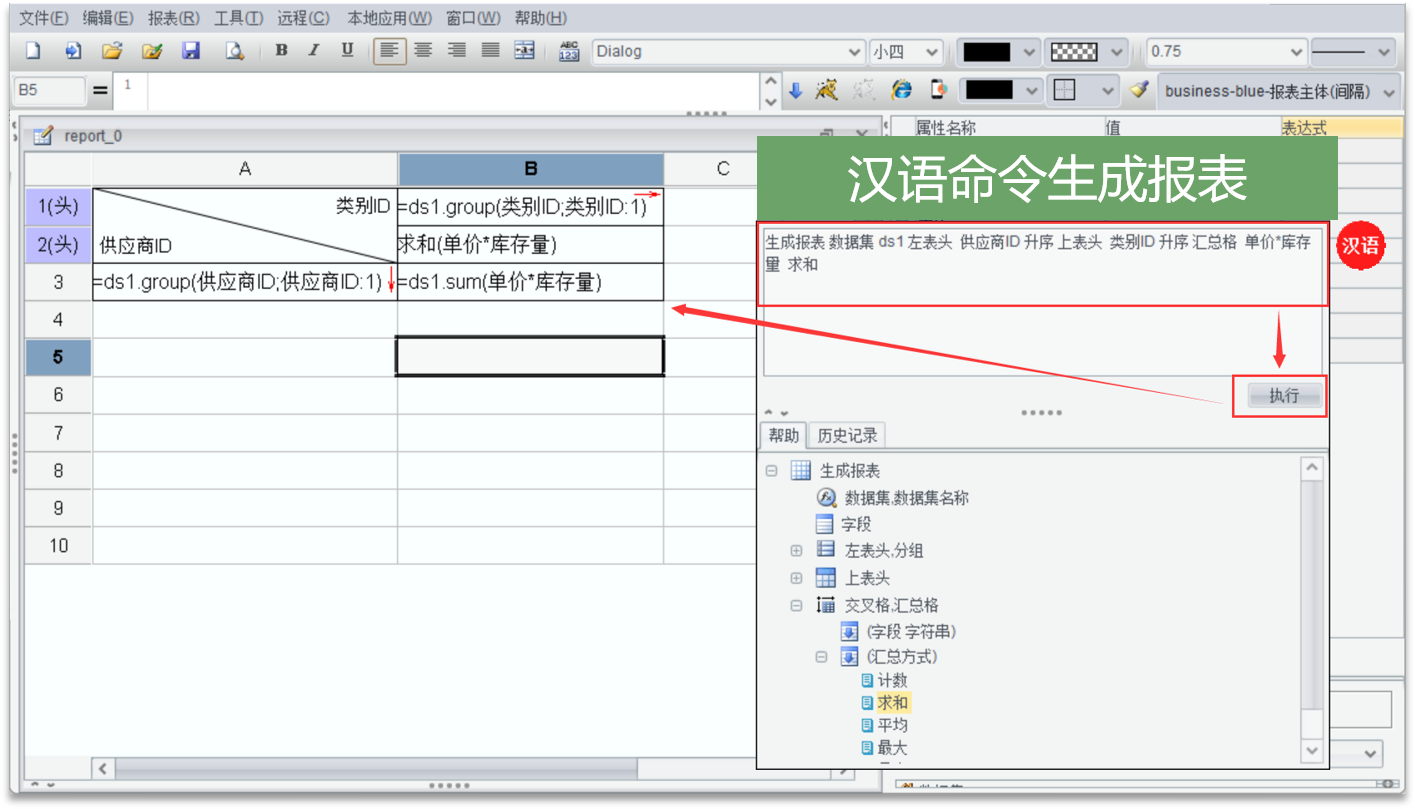
Task: Open the 小四 font size dropdown
Action: pyautogui.click(x=932, y=52)
